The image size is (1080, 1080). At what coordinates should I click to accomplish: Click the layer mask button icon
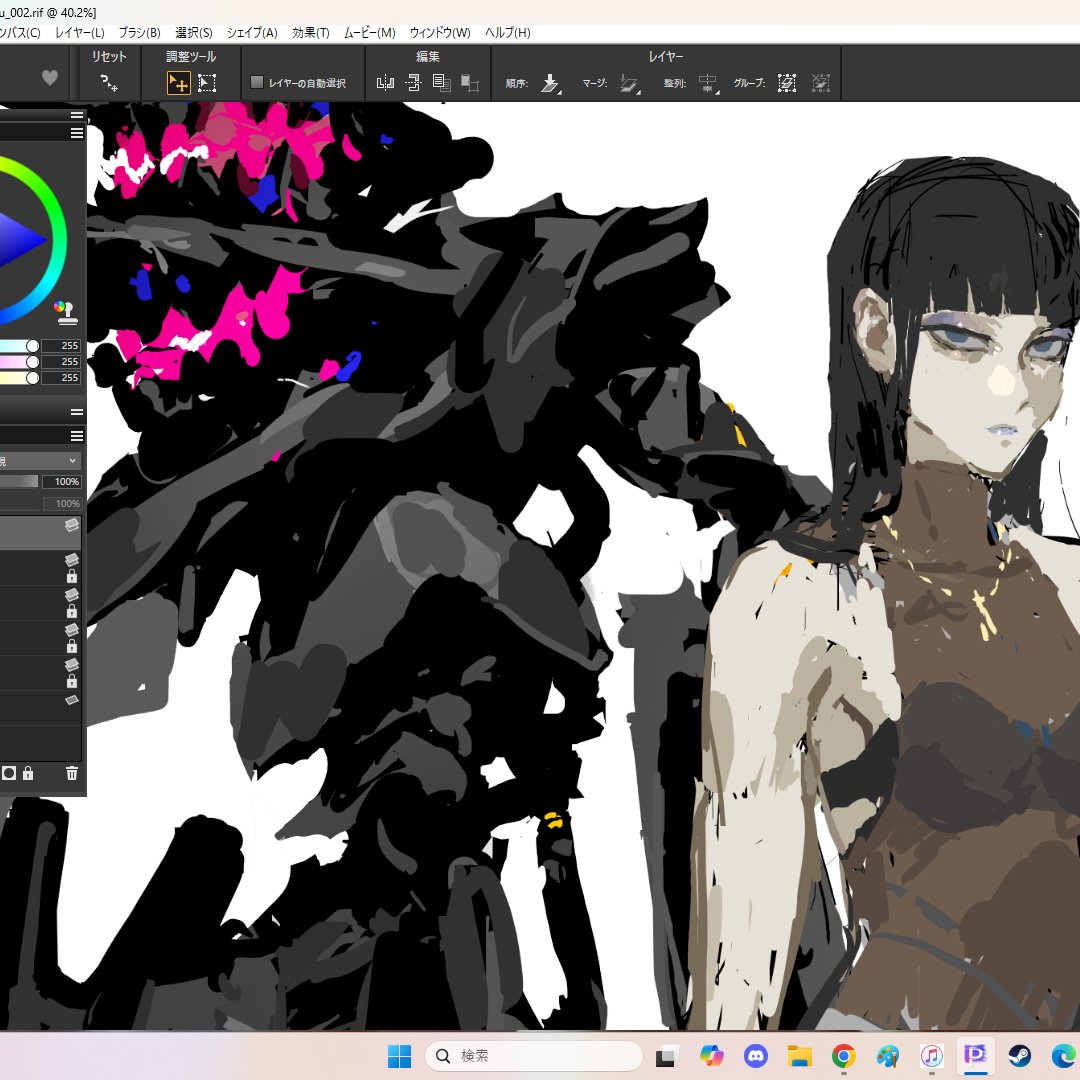point(9,773)
